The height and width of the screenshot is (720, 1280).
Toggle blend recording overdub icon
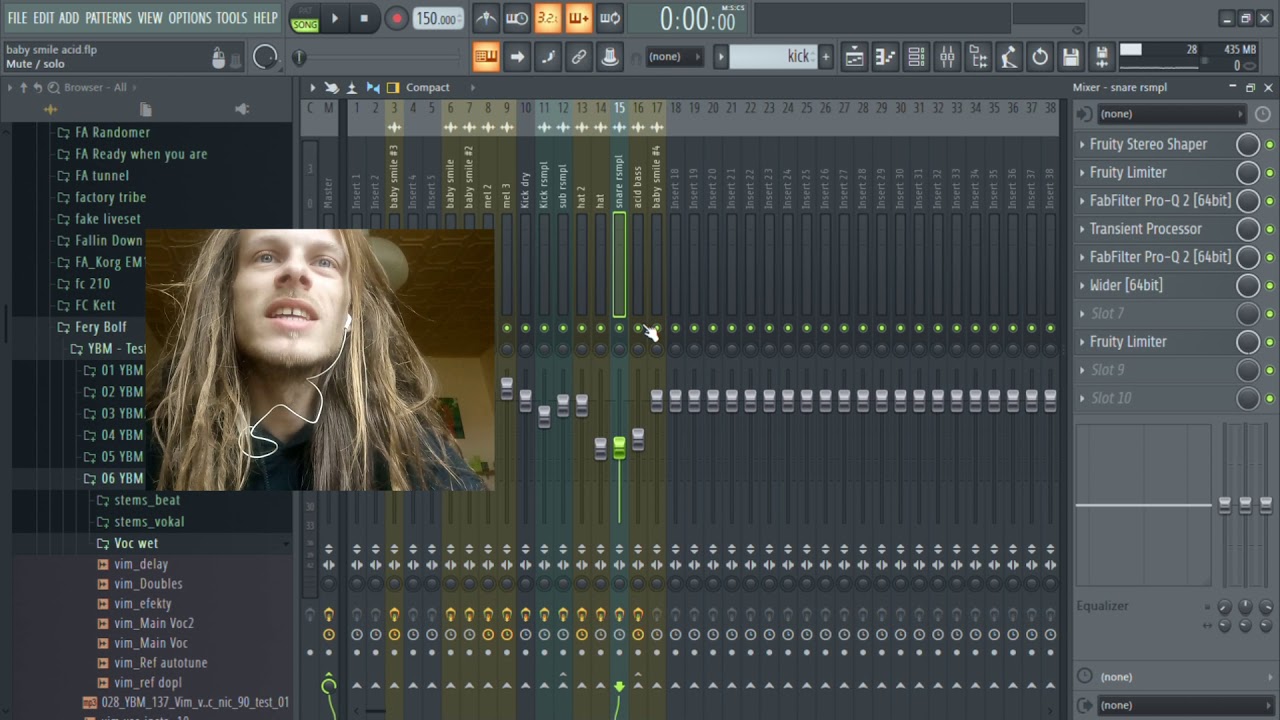tap(579, 18)
